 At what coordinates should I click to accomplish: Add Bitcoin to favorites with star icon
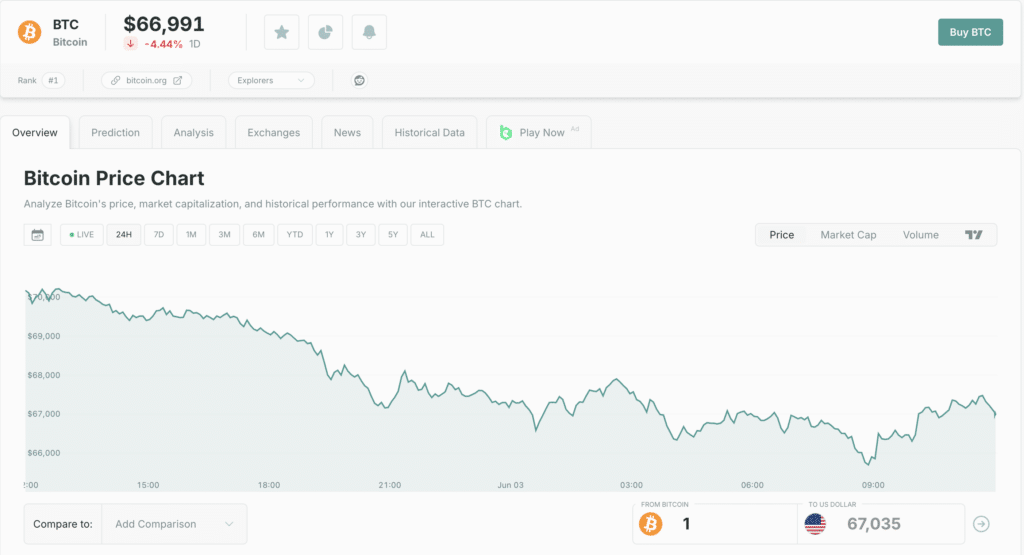tap(281, 32)
